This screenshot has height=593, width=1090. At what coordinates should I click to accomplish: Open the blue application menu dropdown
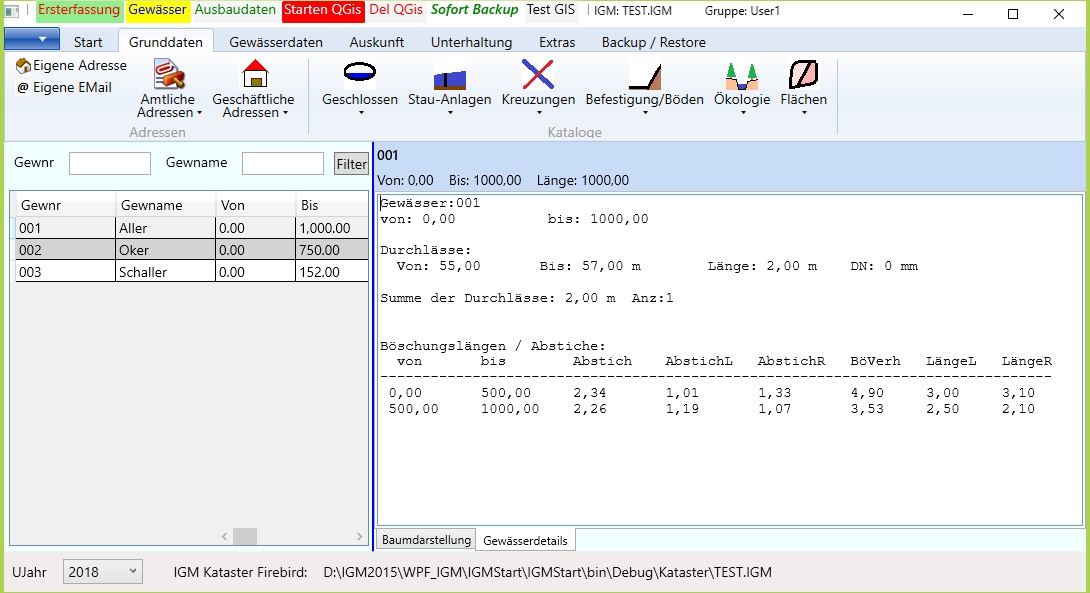pos(32,40)
